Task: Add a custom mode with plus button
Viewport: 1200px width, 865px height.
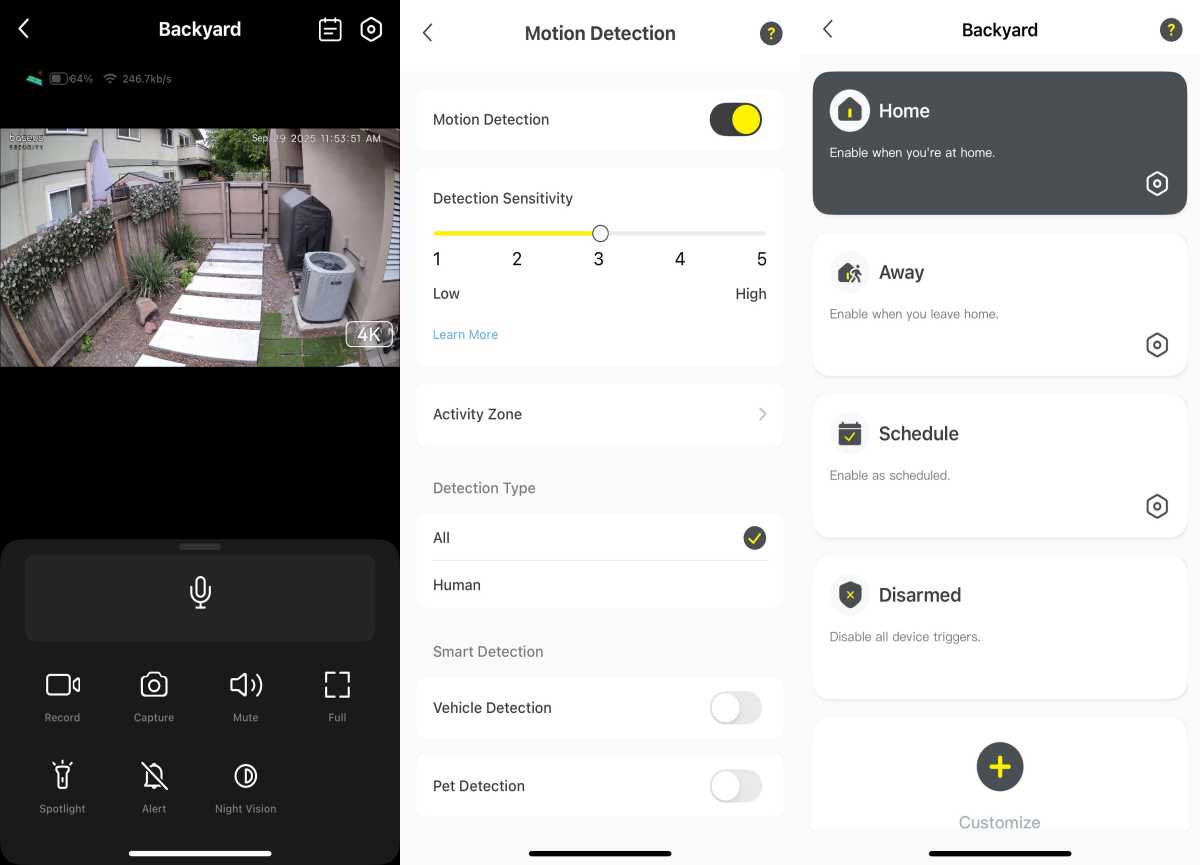Action: tap(999, 767)
